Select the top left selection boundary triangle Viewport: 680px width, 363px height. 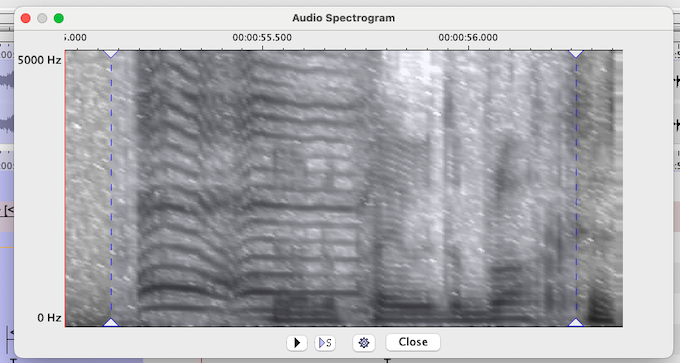tap(111, 54)
